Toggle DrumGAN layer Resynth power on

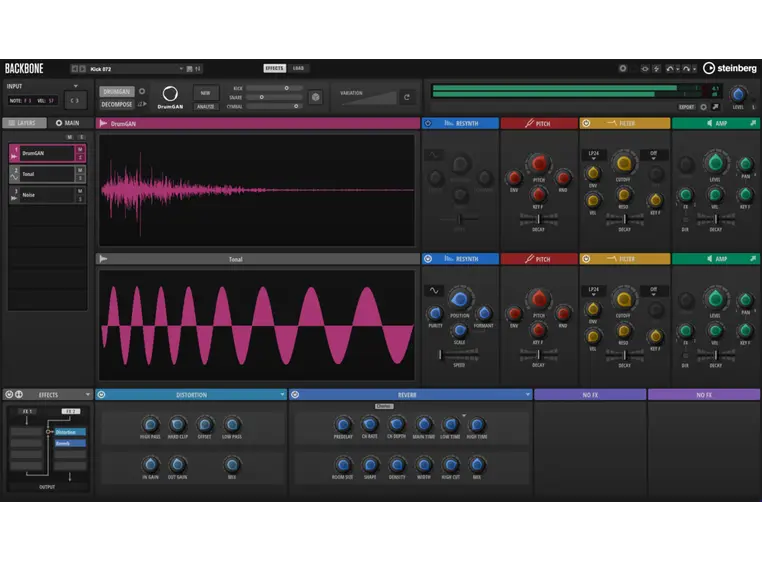(x=428, y=123)
